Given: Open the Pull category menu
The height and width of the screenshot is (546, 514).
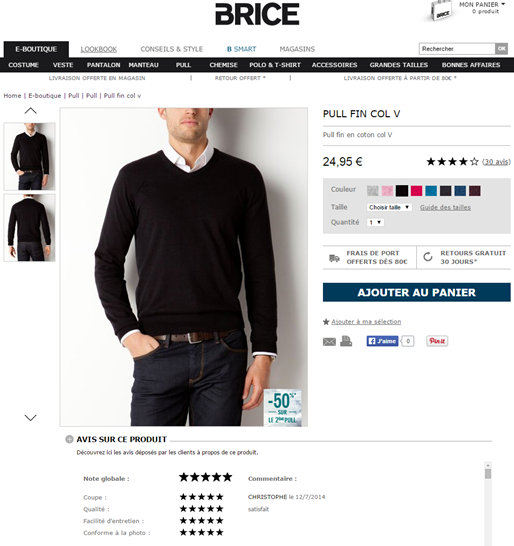Looking at the screenshot, I should pyautogui.click(x=183, y=65).
